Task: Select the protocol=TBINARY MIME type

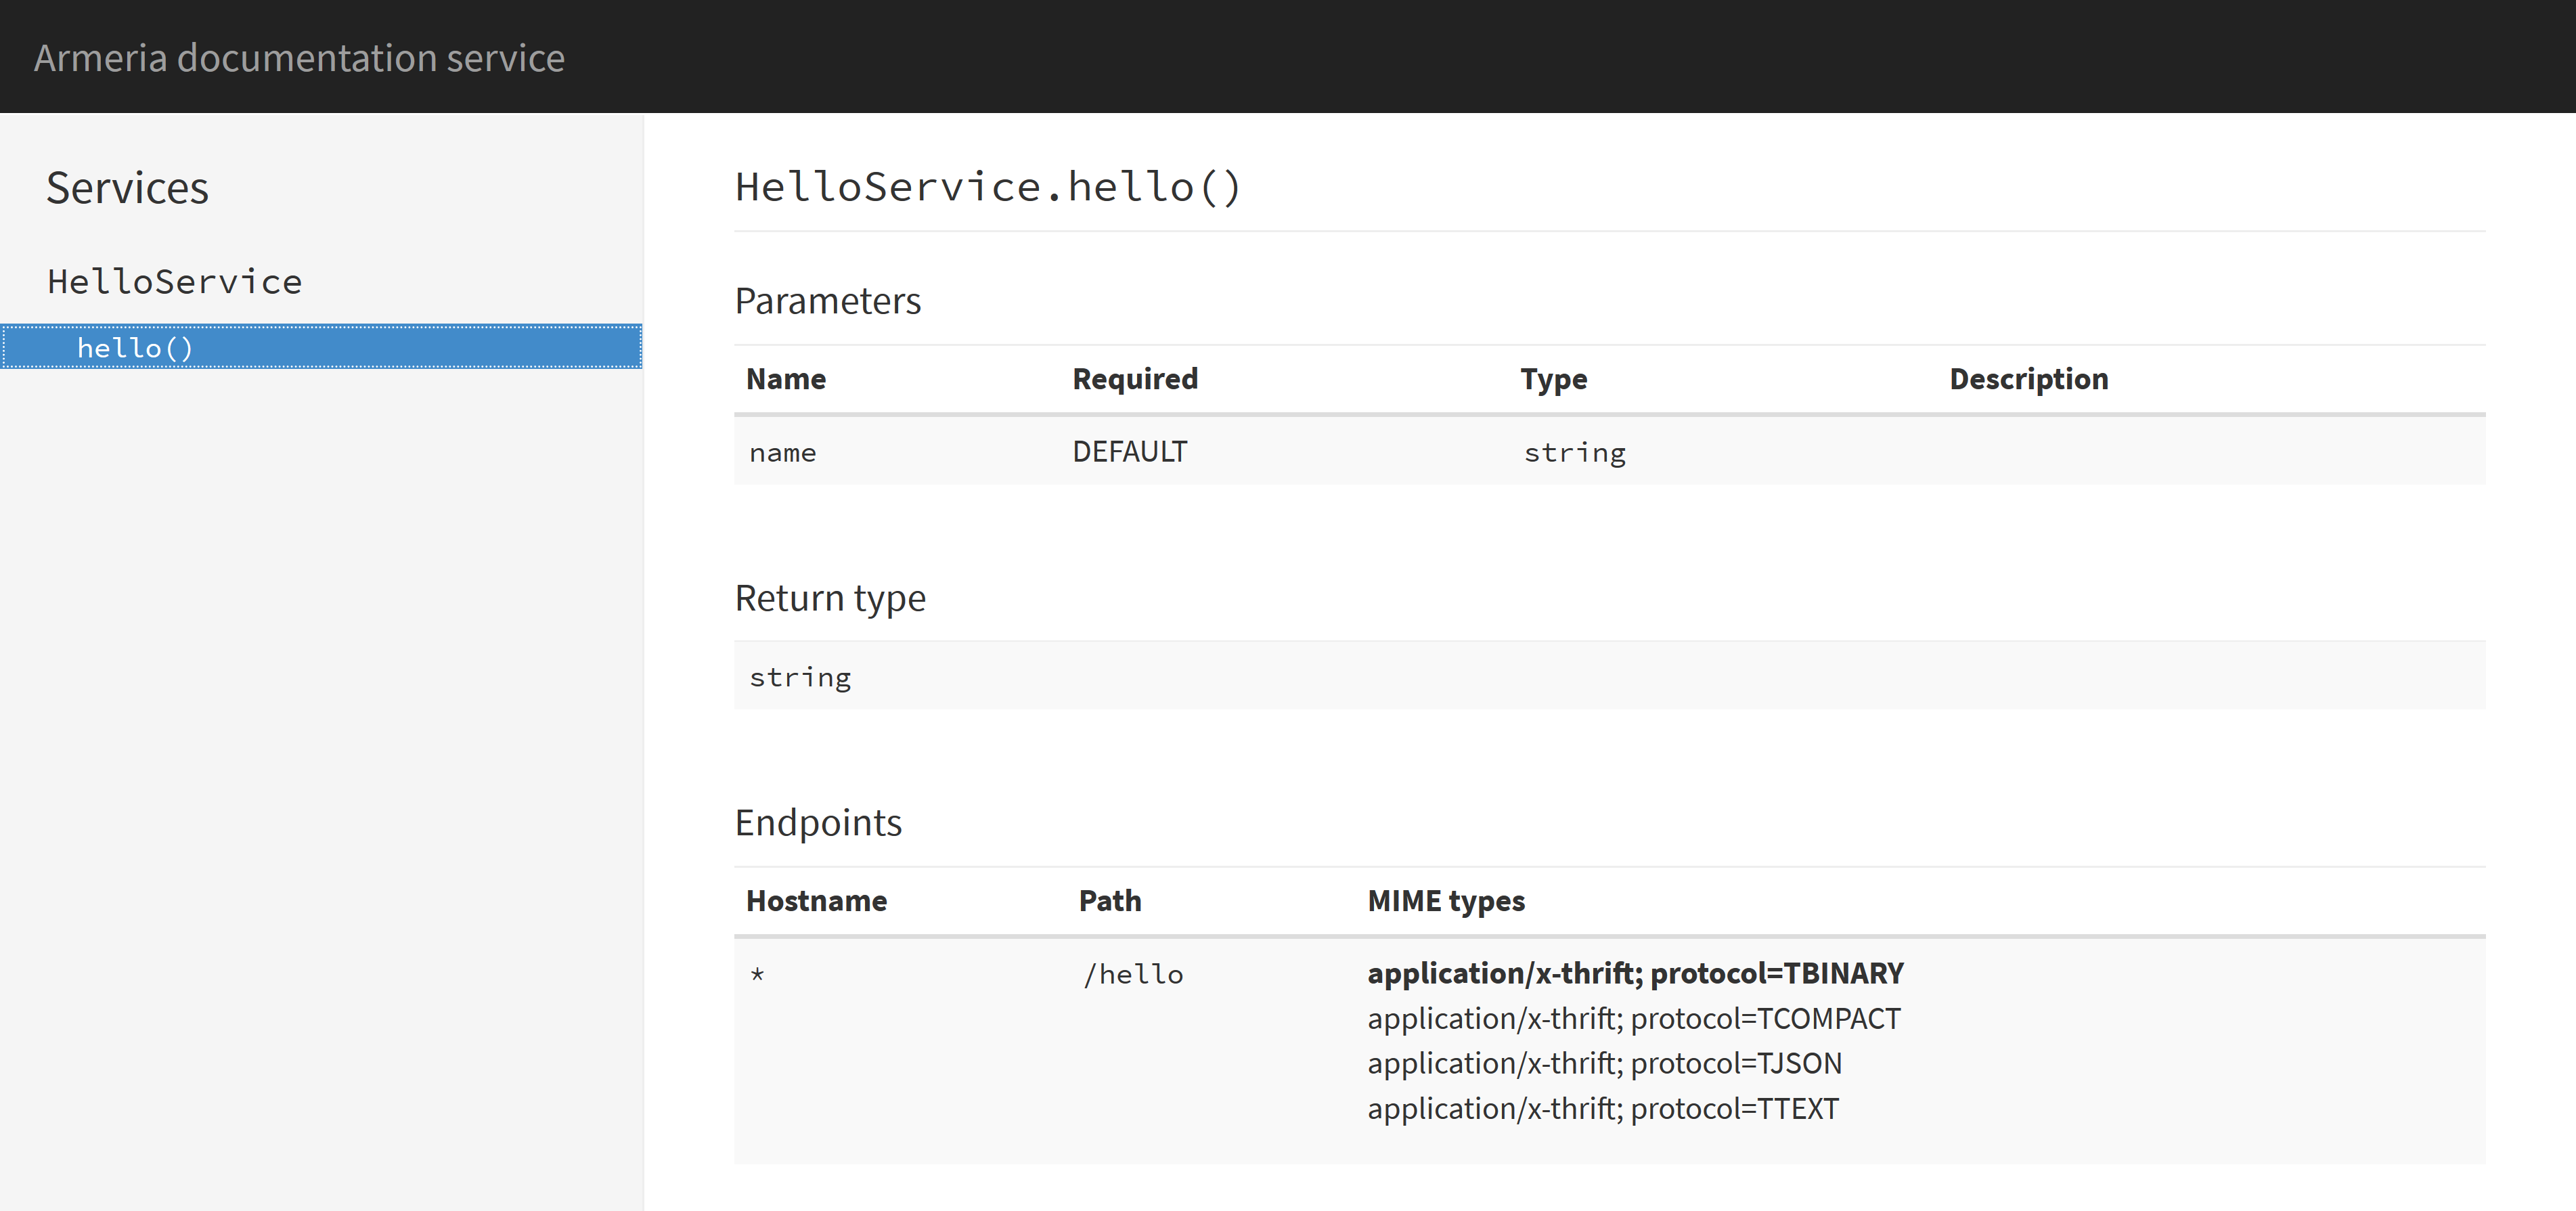Action: click(1635, 973)
